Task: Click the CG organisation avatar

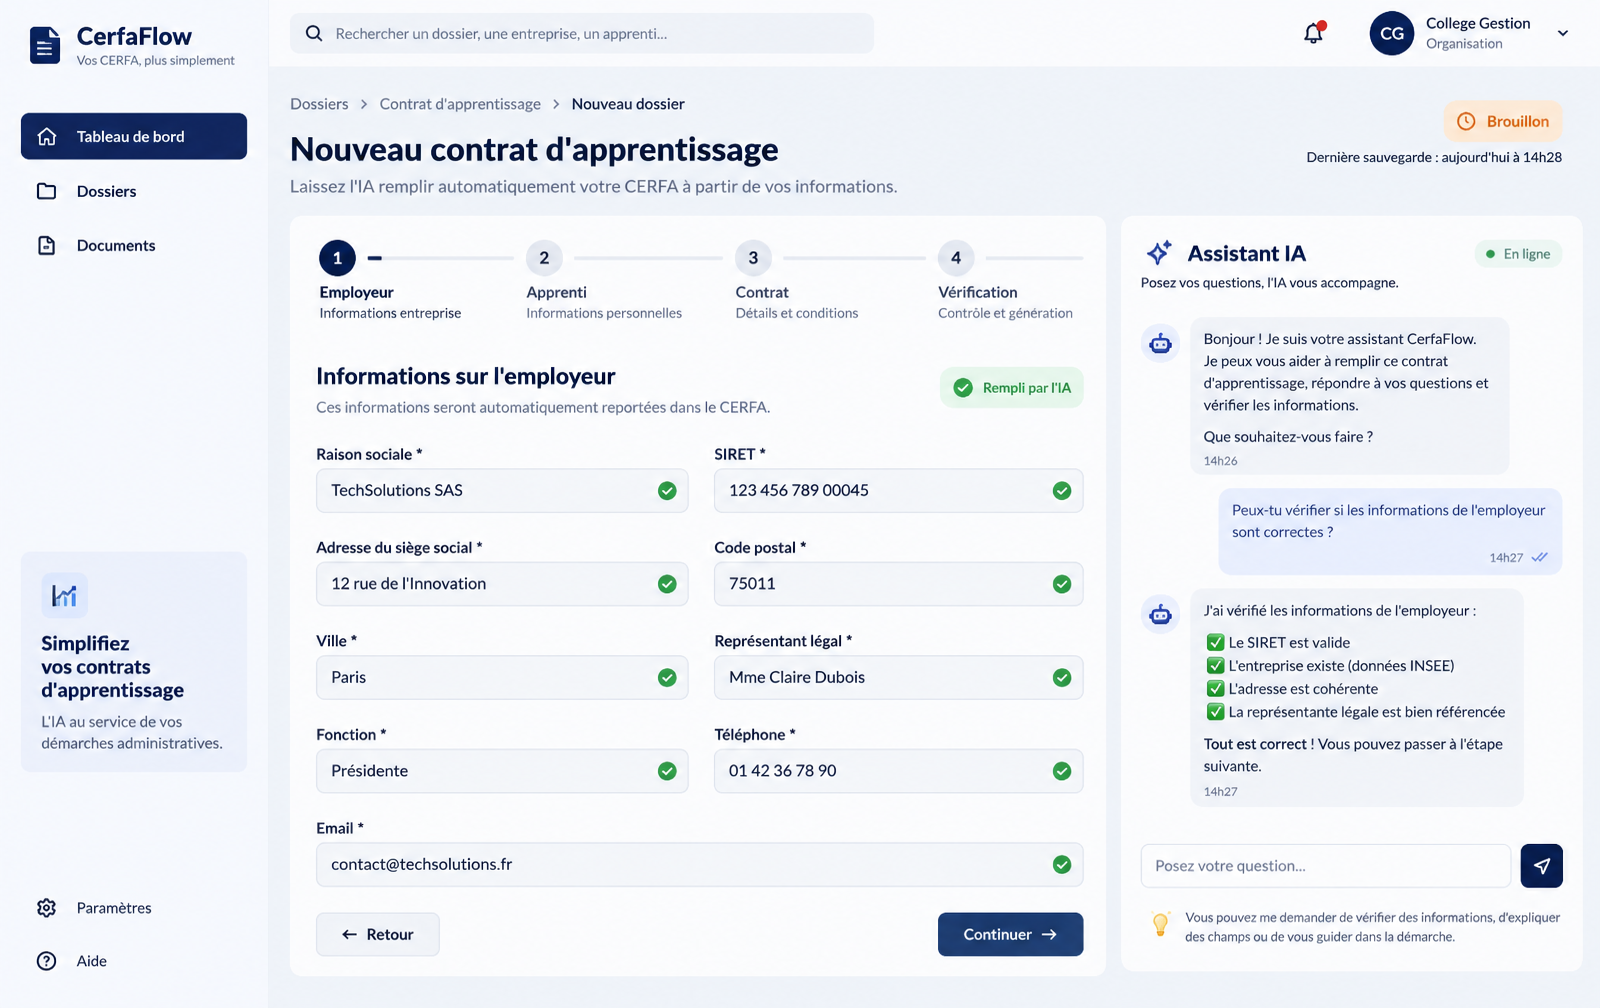Action: (1392, 33)
